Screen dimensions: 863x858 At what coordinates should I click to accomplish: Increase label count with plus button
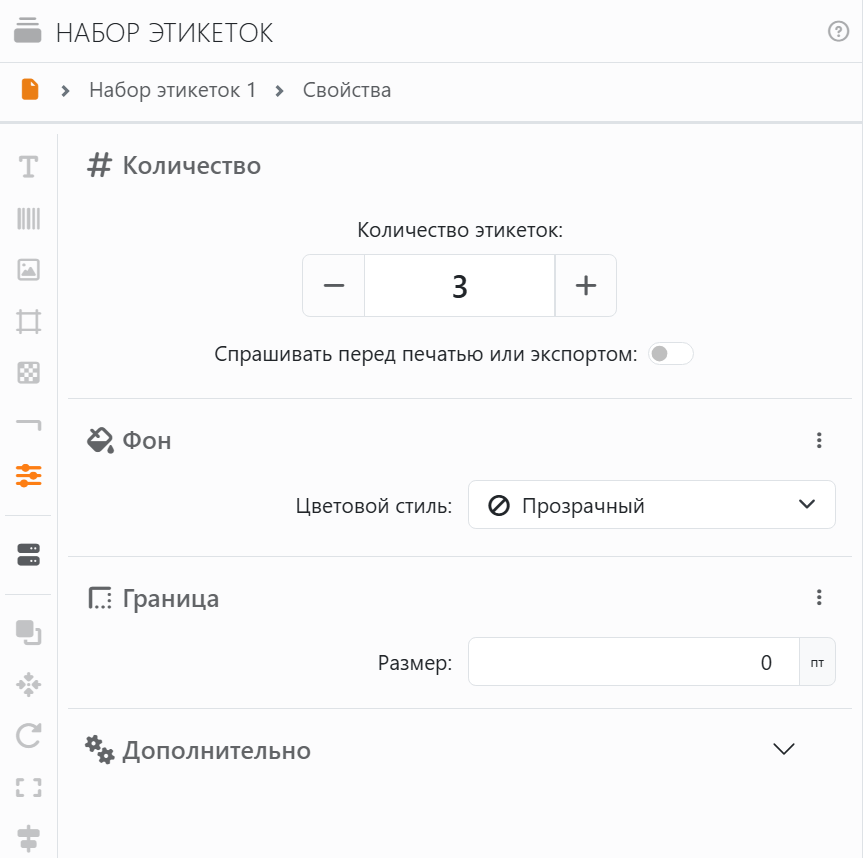click(586, 286)
